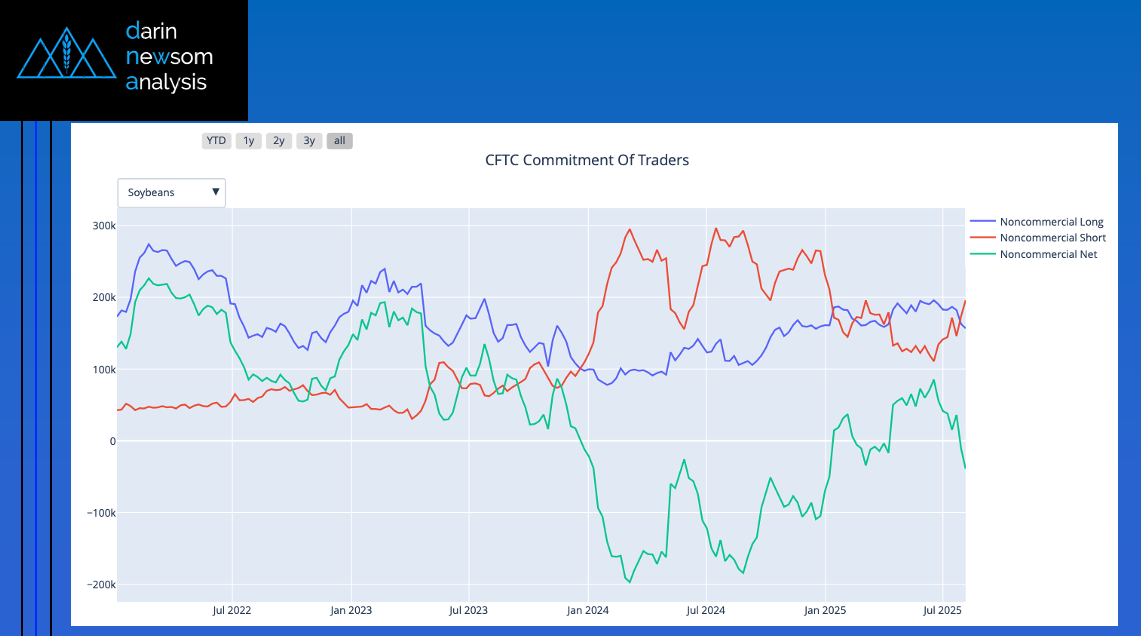The image size is (1141, 636).
Task: Click the CFTC Commitment Of Traders title
Action: click(587, 160)
